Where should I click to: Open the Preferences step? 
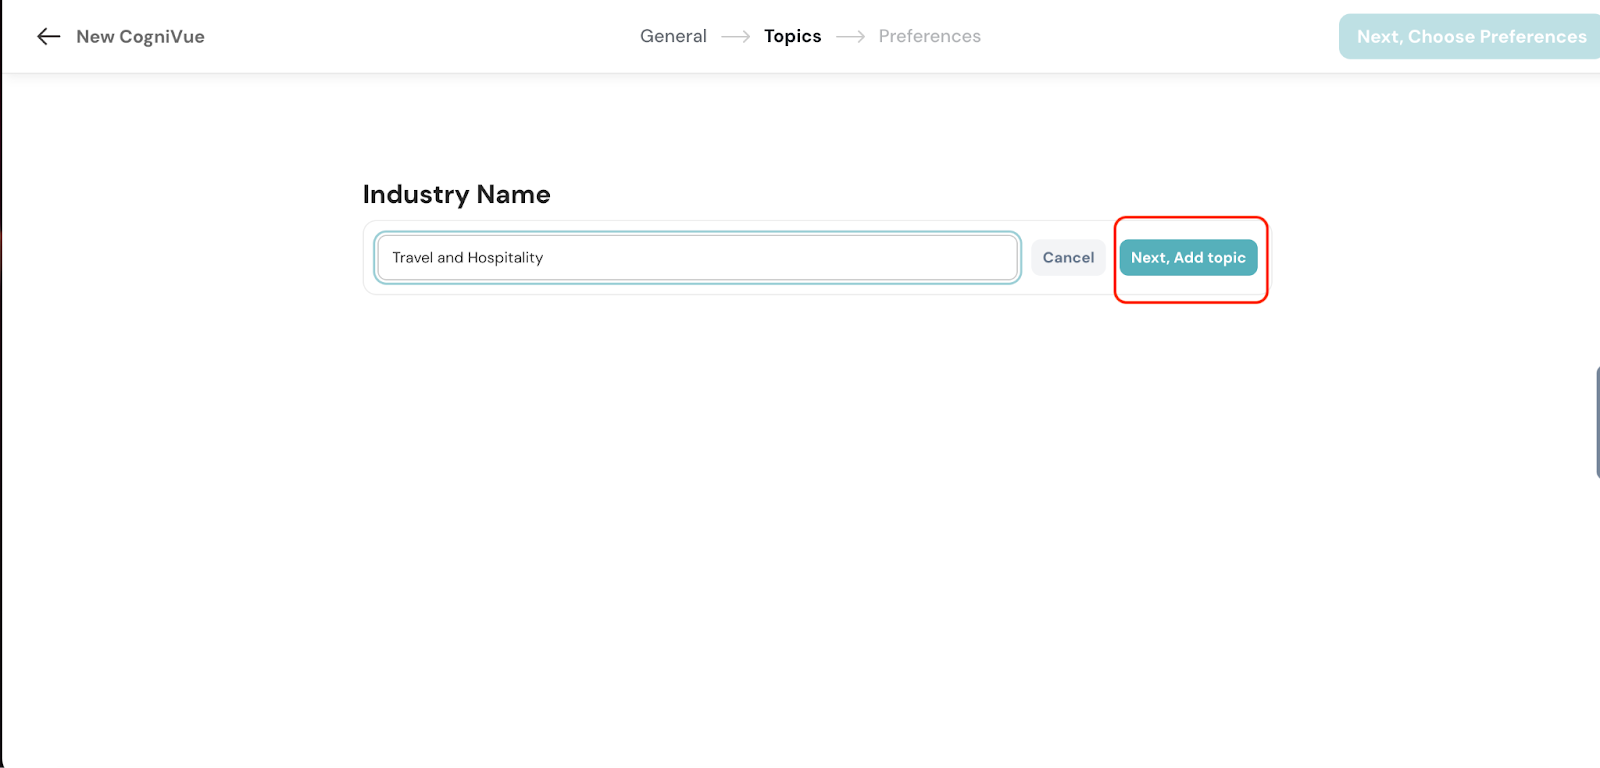click(x=929, y=36)
